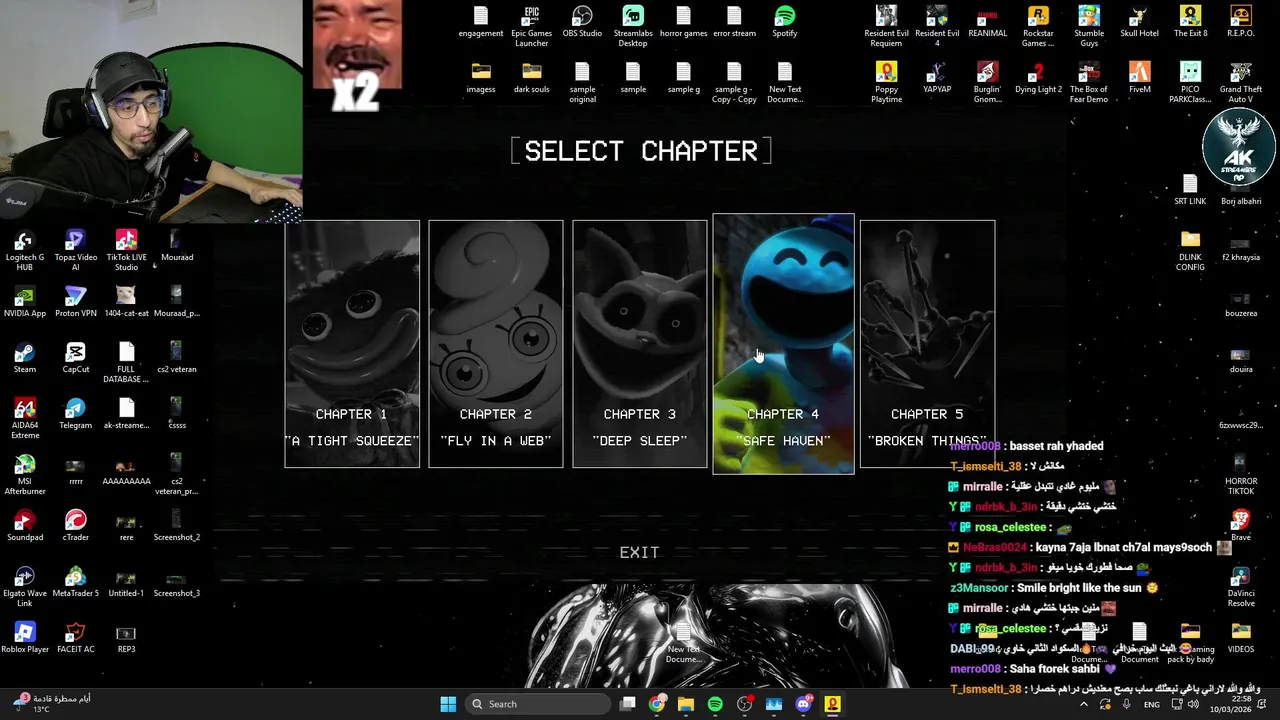
Task: Launch MetaTrader 5 desktop icon
Action: (x=75, y=582)
